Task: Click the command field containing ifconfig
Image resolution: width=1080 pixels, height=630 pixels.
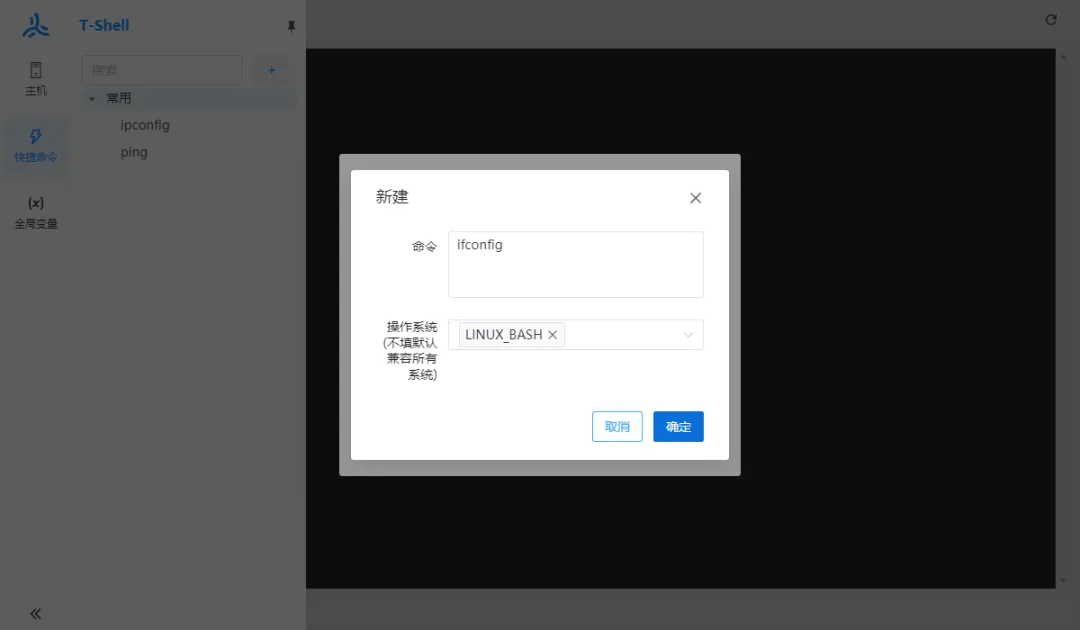Action: [575, 263]
